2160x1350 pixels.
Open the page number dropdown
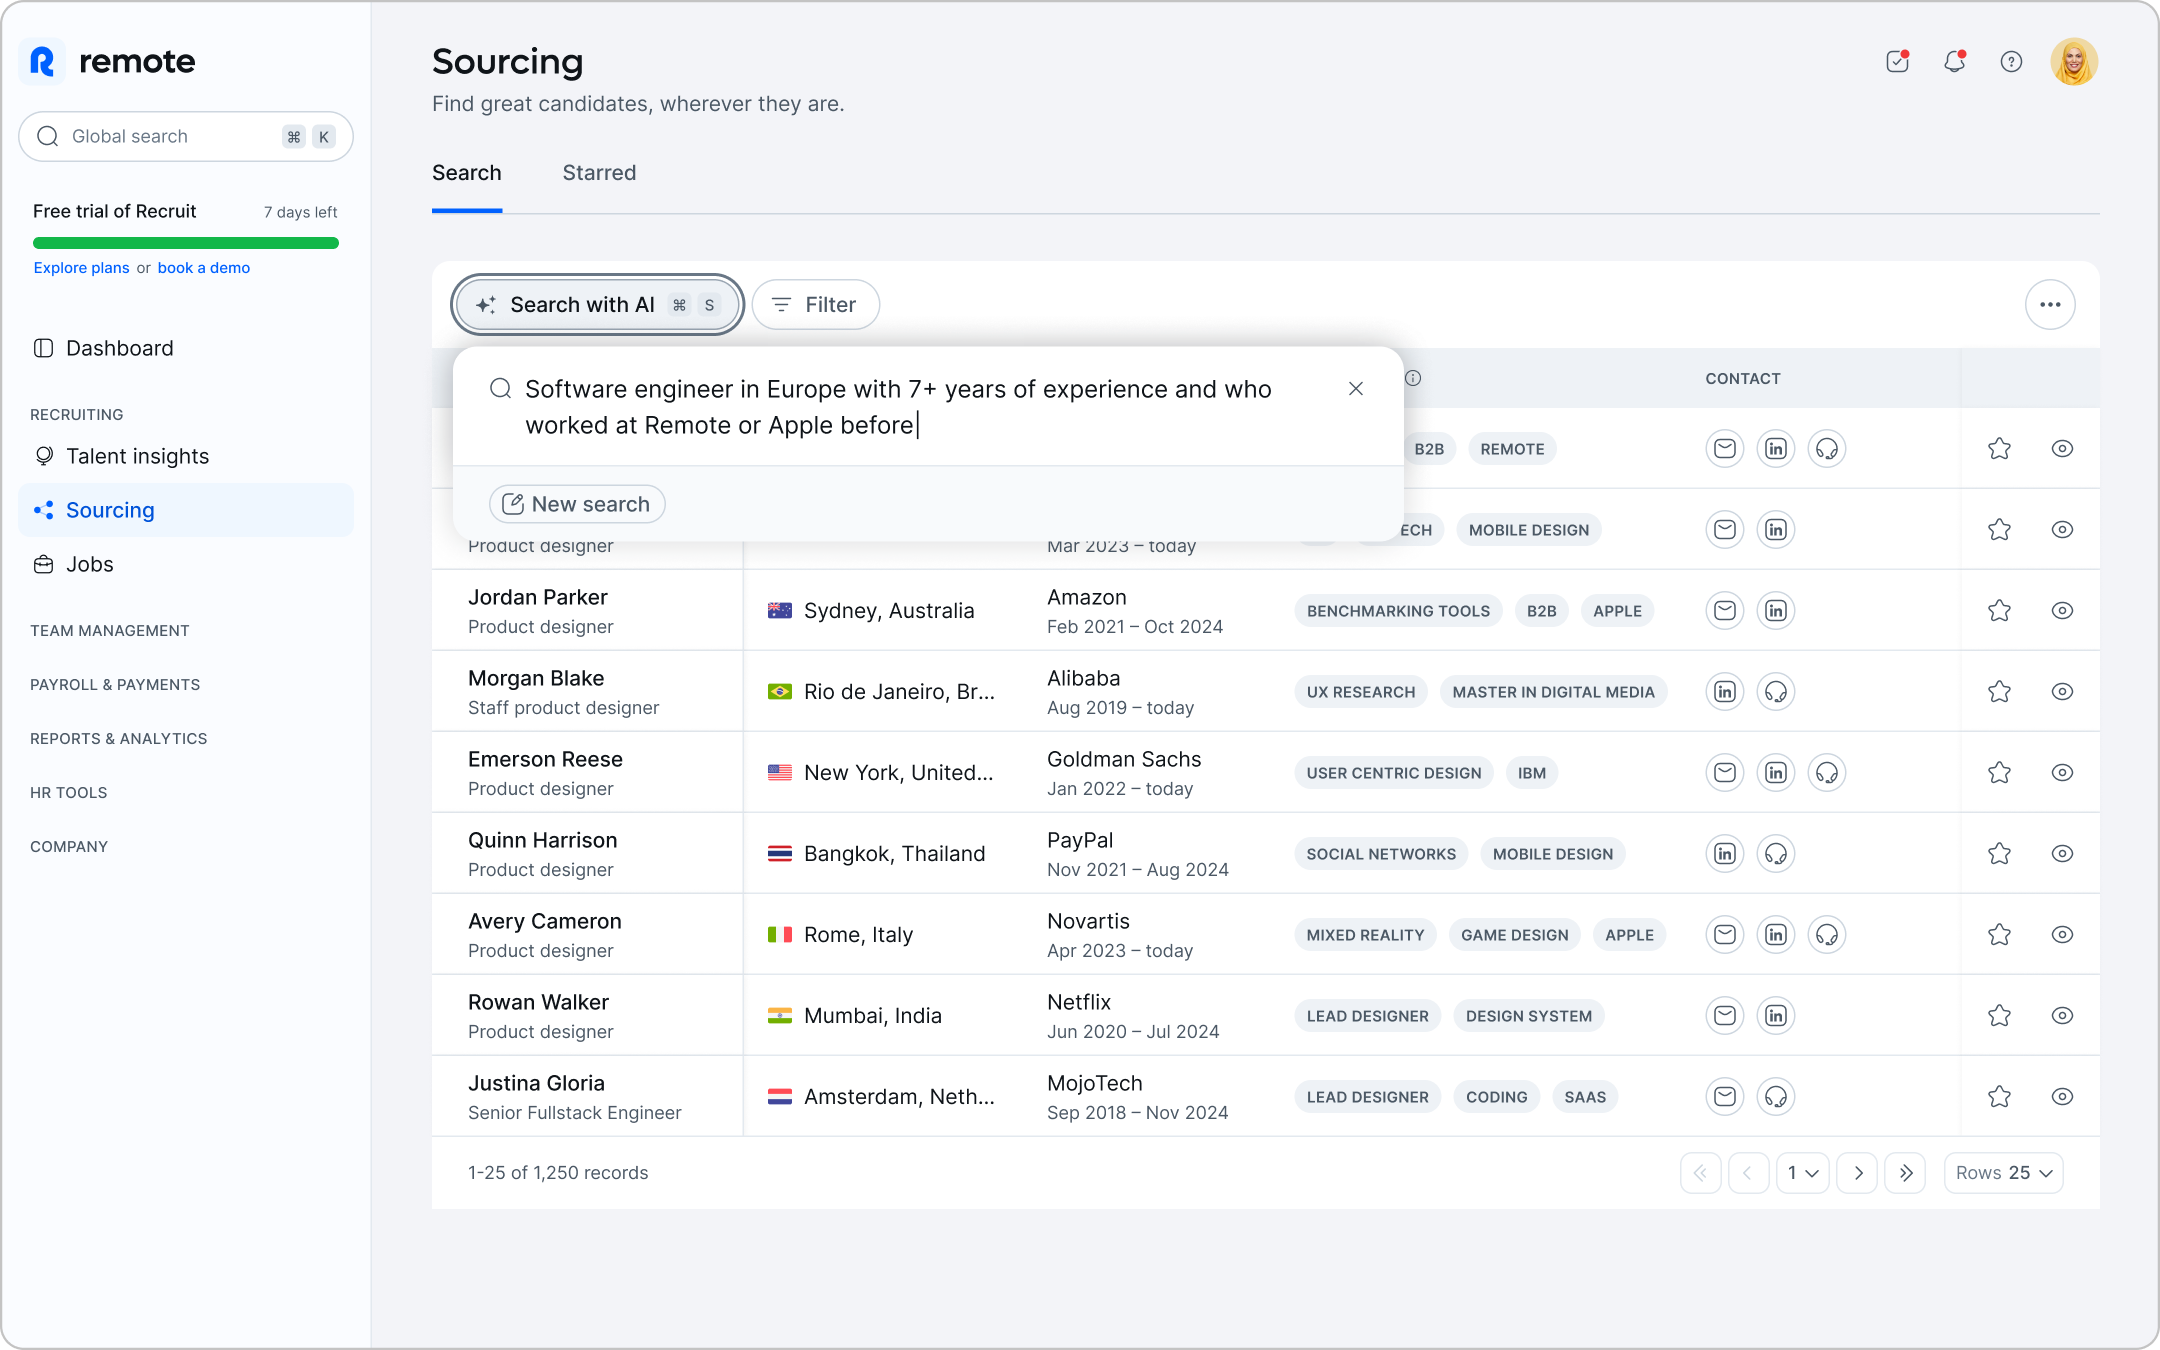click(1802, 1173)
